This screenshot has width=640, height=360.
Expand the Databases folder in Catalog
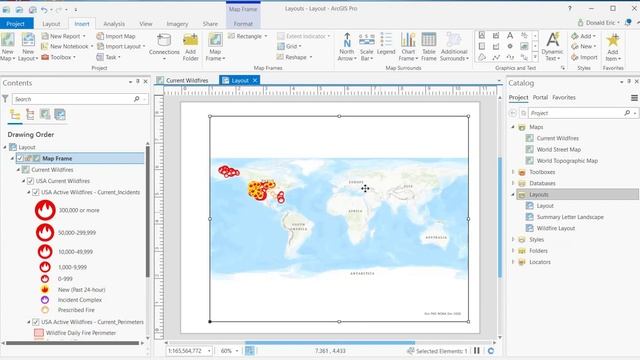513,183
